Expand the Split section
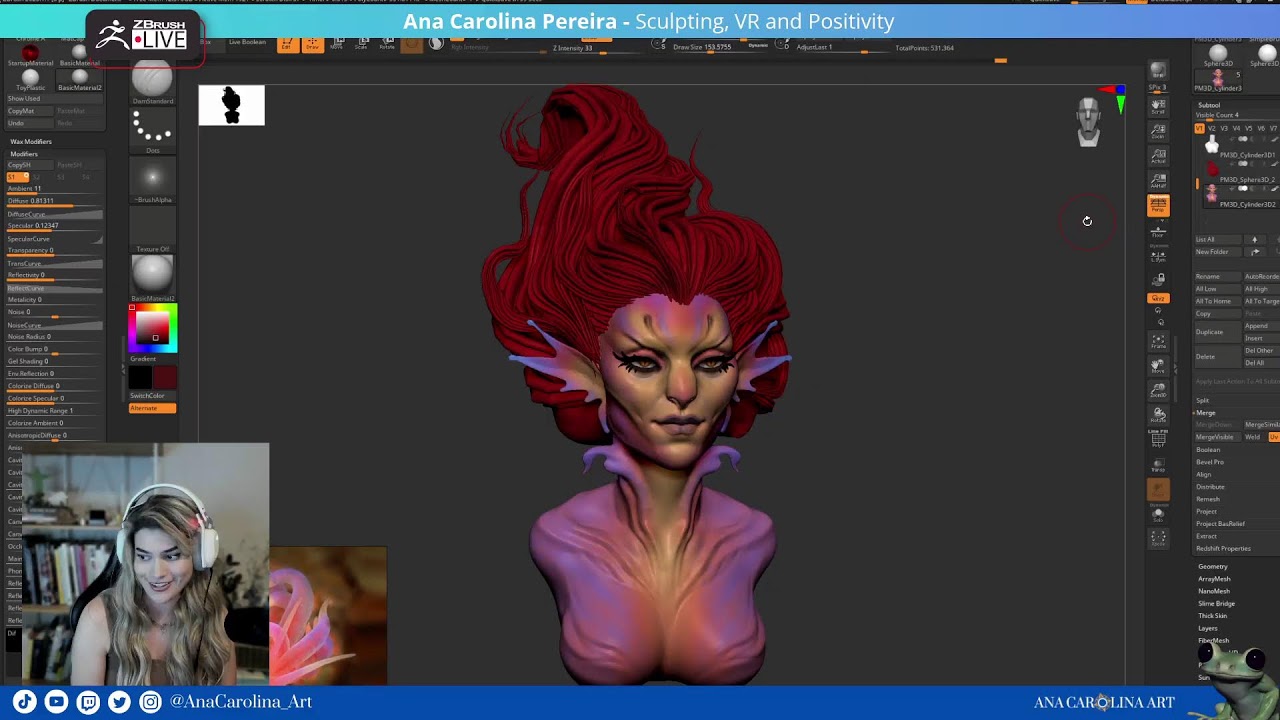Image resolution: width=1280 pixels, height=720 pixels. 1203,400
